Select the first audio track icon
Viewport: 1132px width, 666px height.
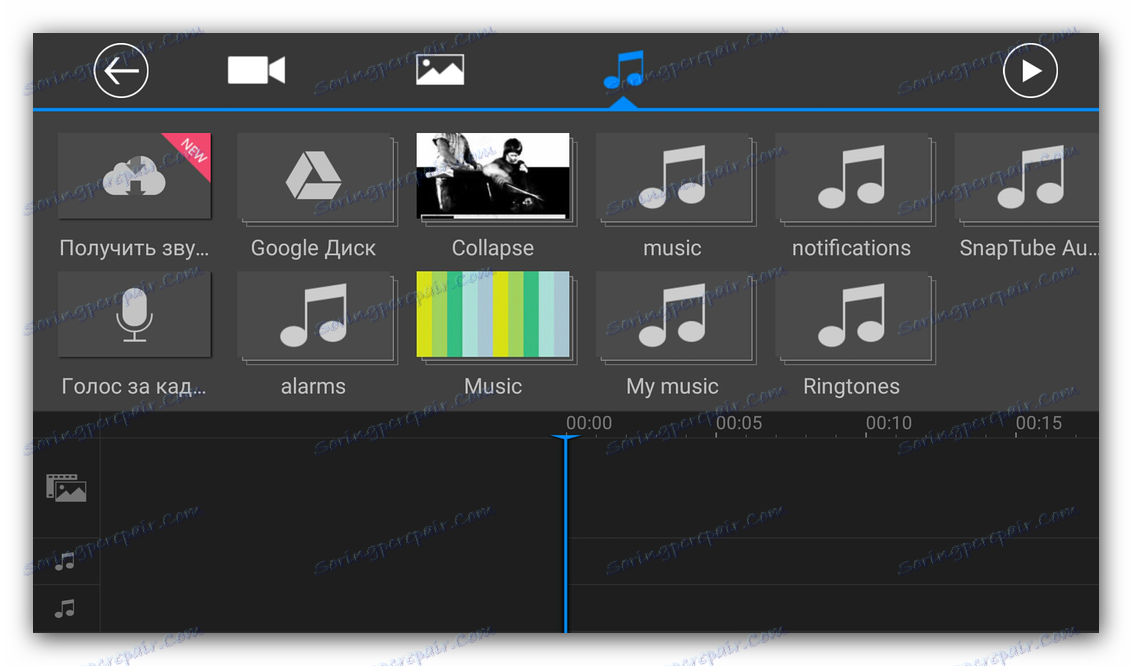[x=65, y=561]
